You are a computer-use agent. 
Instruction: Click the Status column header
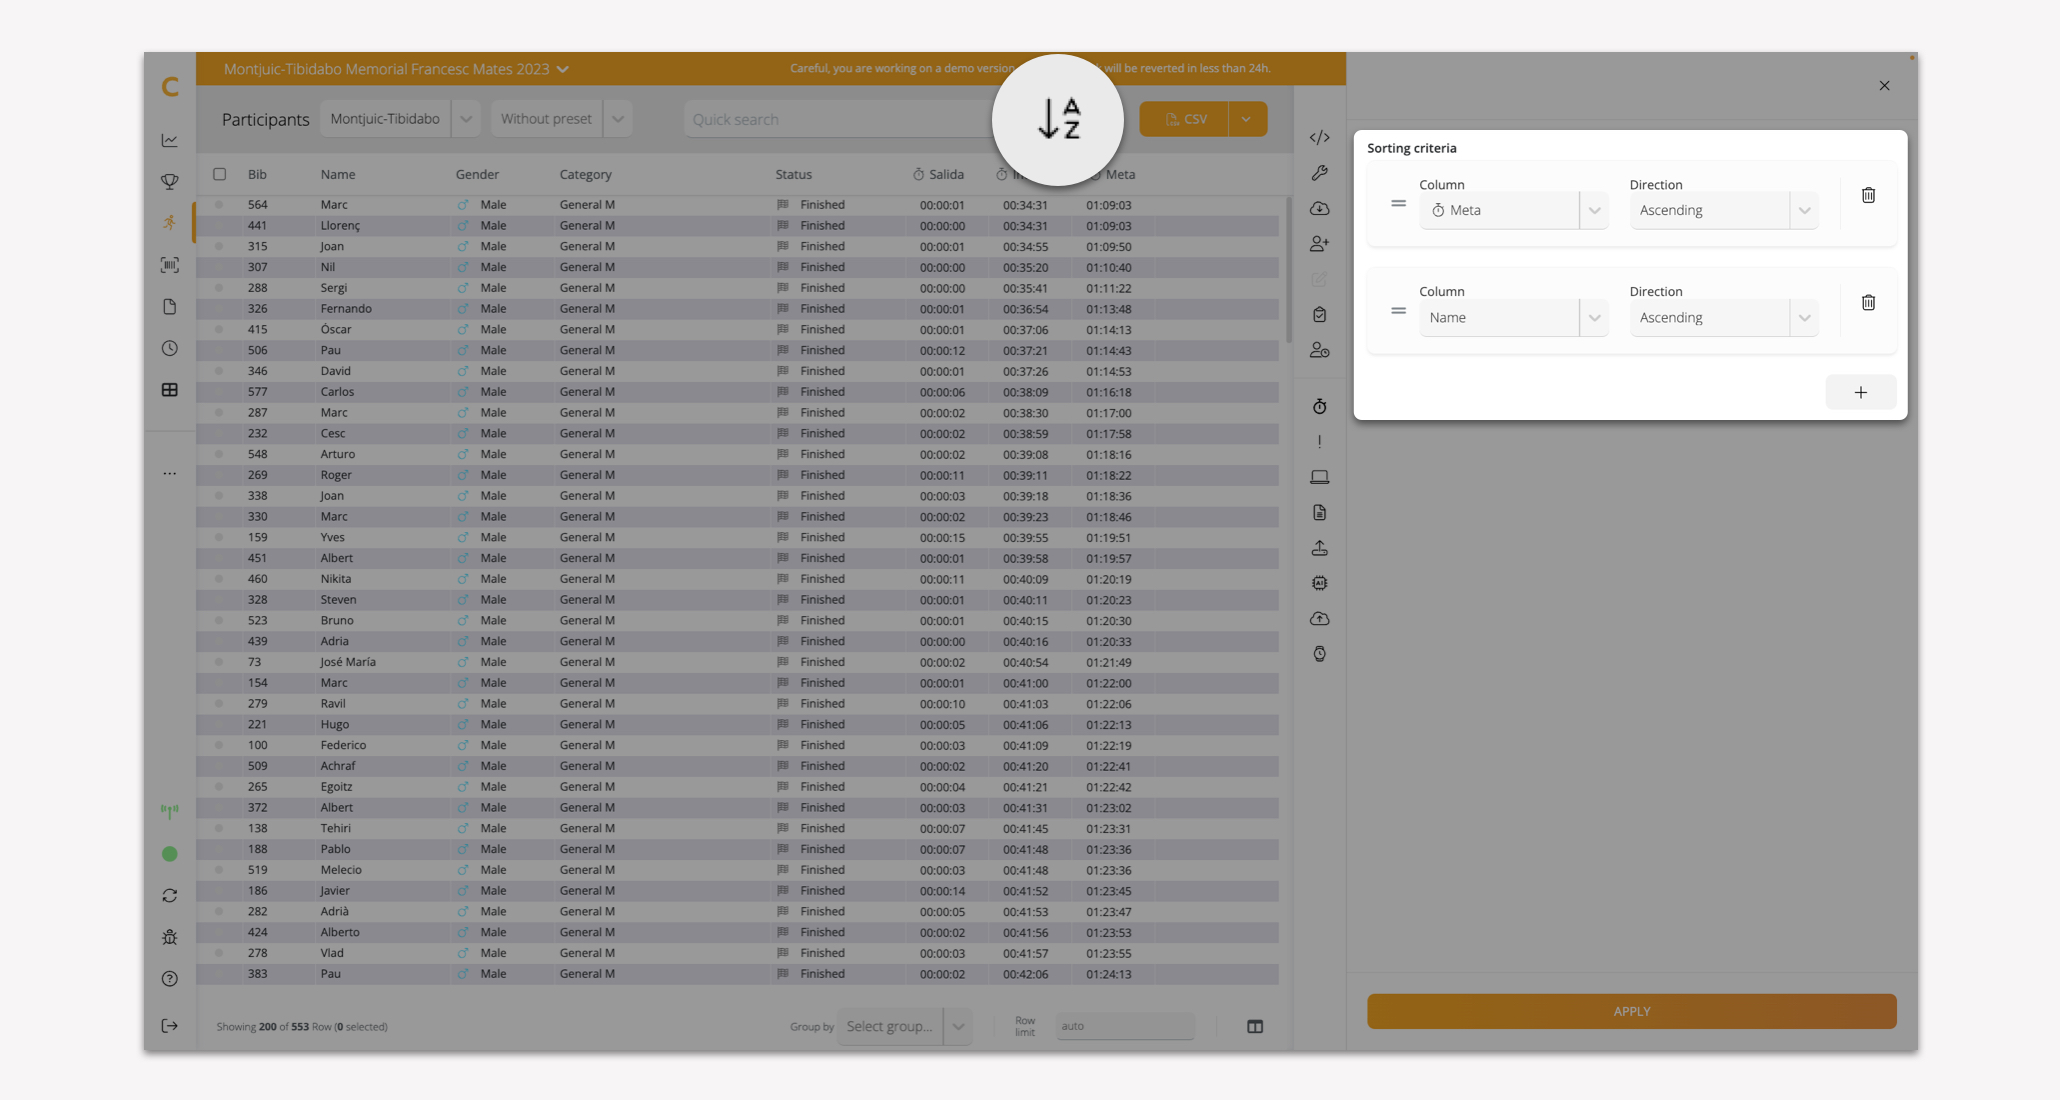(793, 174)
